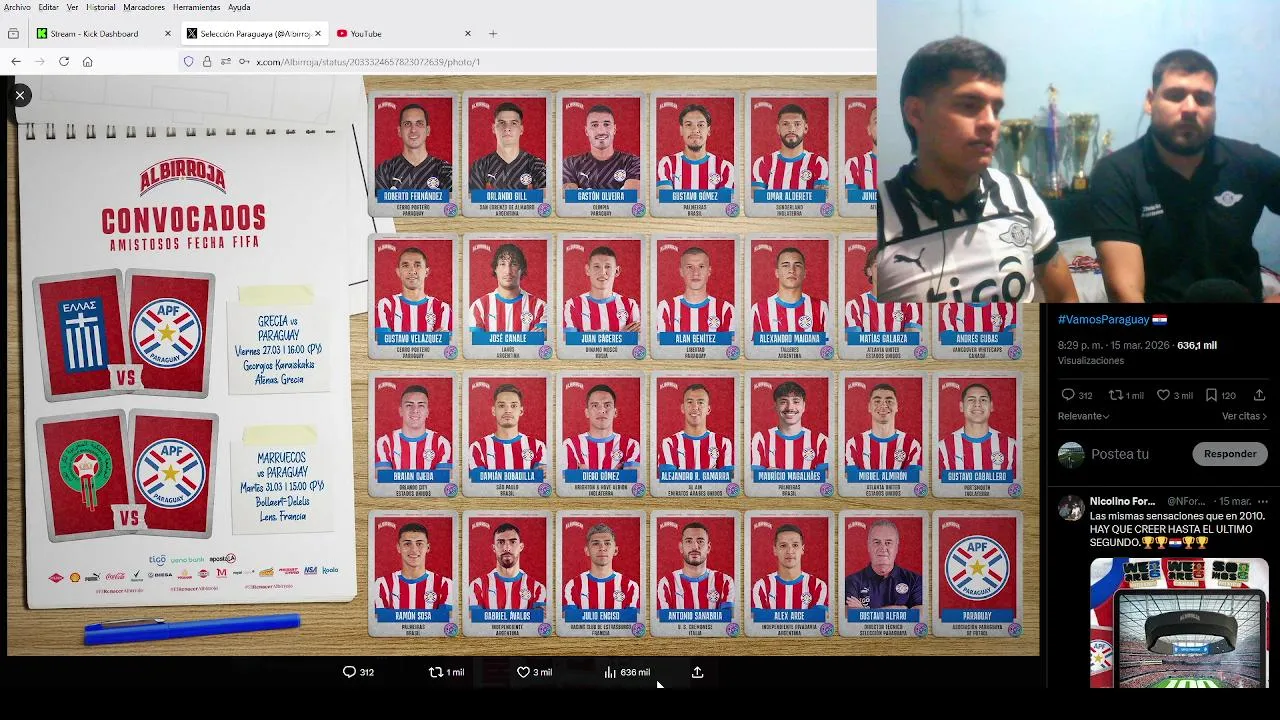Open the Editar menu
1280x720 pixels.
pos(48,7)
